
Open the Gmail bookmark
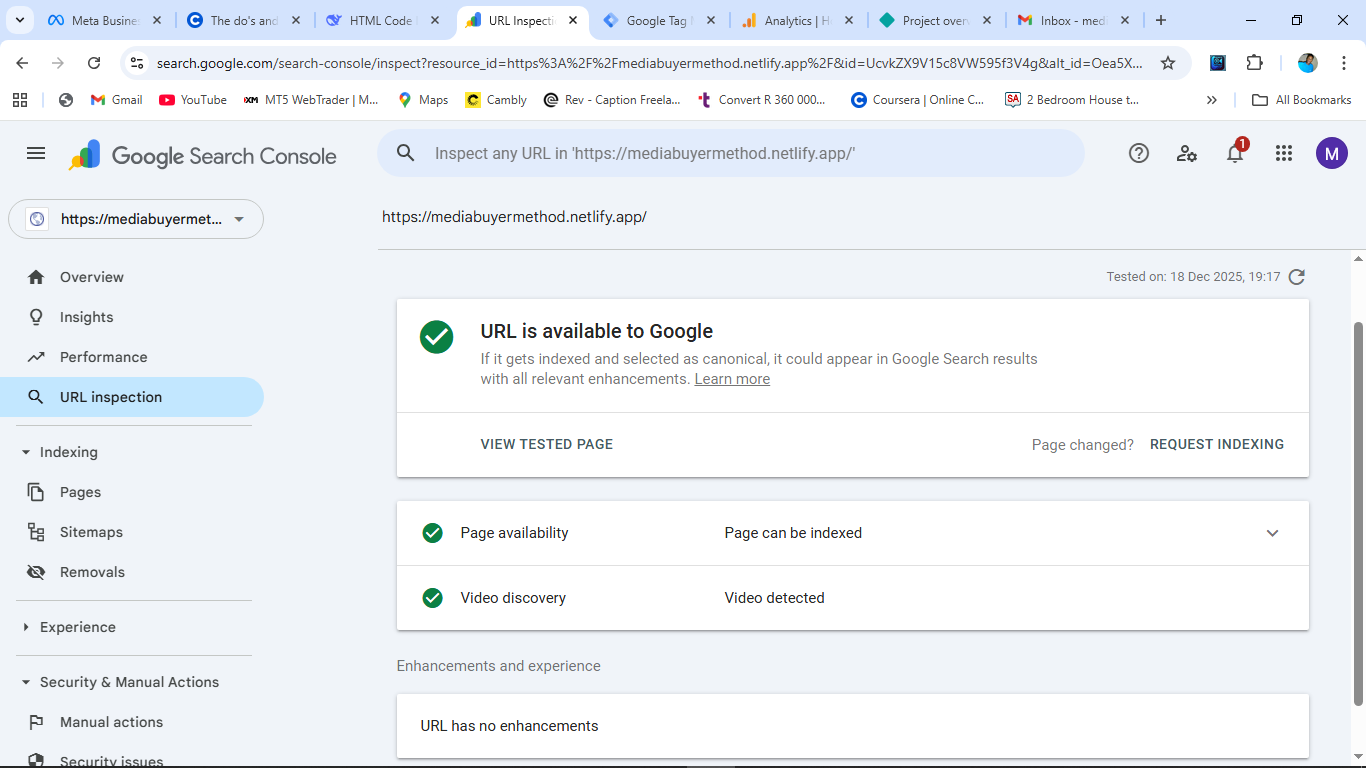coord(116,100)
